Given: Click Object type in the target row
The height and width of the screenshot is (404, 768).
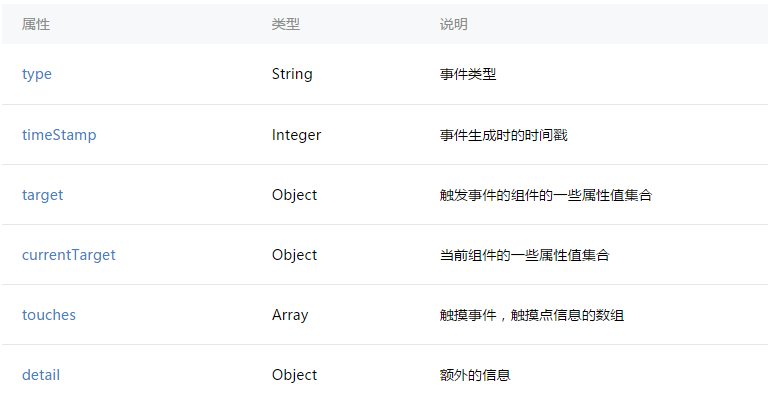Looking at the screenshot, I should [294, 195].
